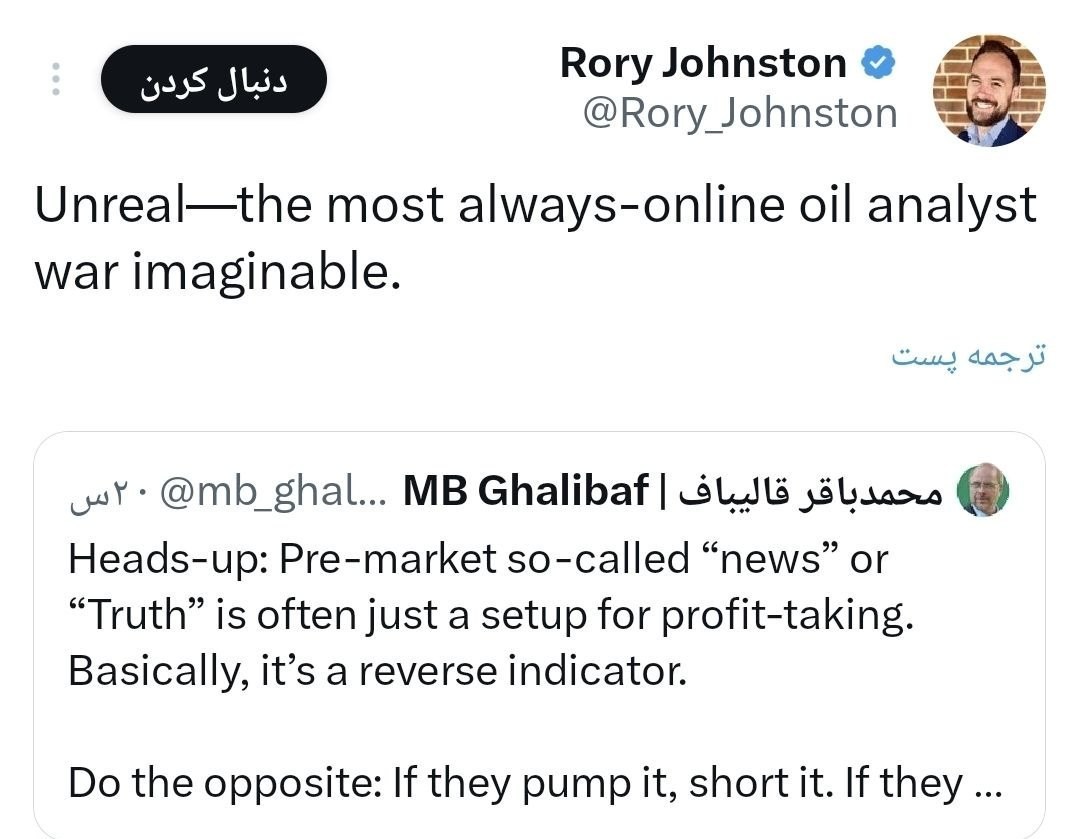
Task: Click the @Rory_Johnston handle
Action: [740, 113]
